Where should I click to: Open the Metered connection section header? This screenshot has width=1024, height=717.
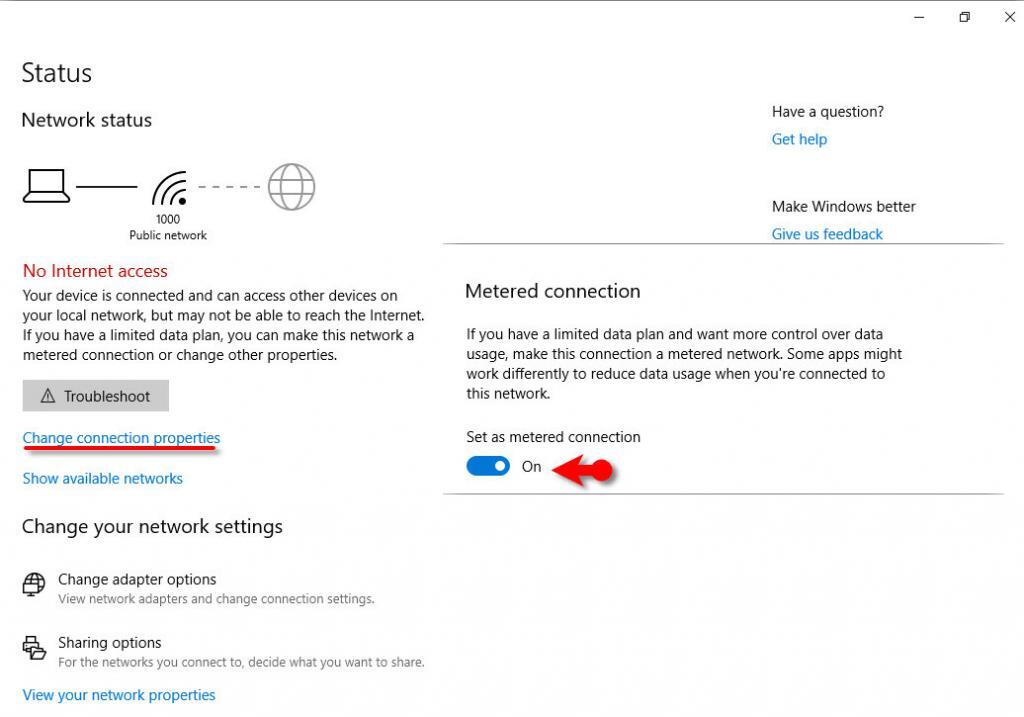(553, 291)
